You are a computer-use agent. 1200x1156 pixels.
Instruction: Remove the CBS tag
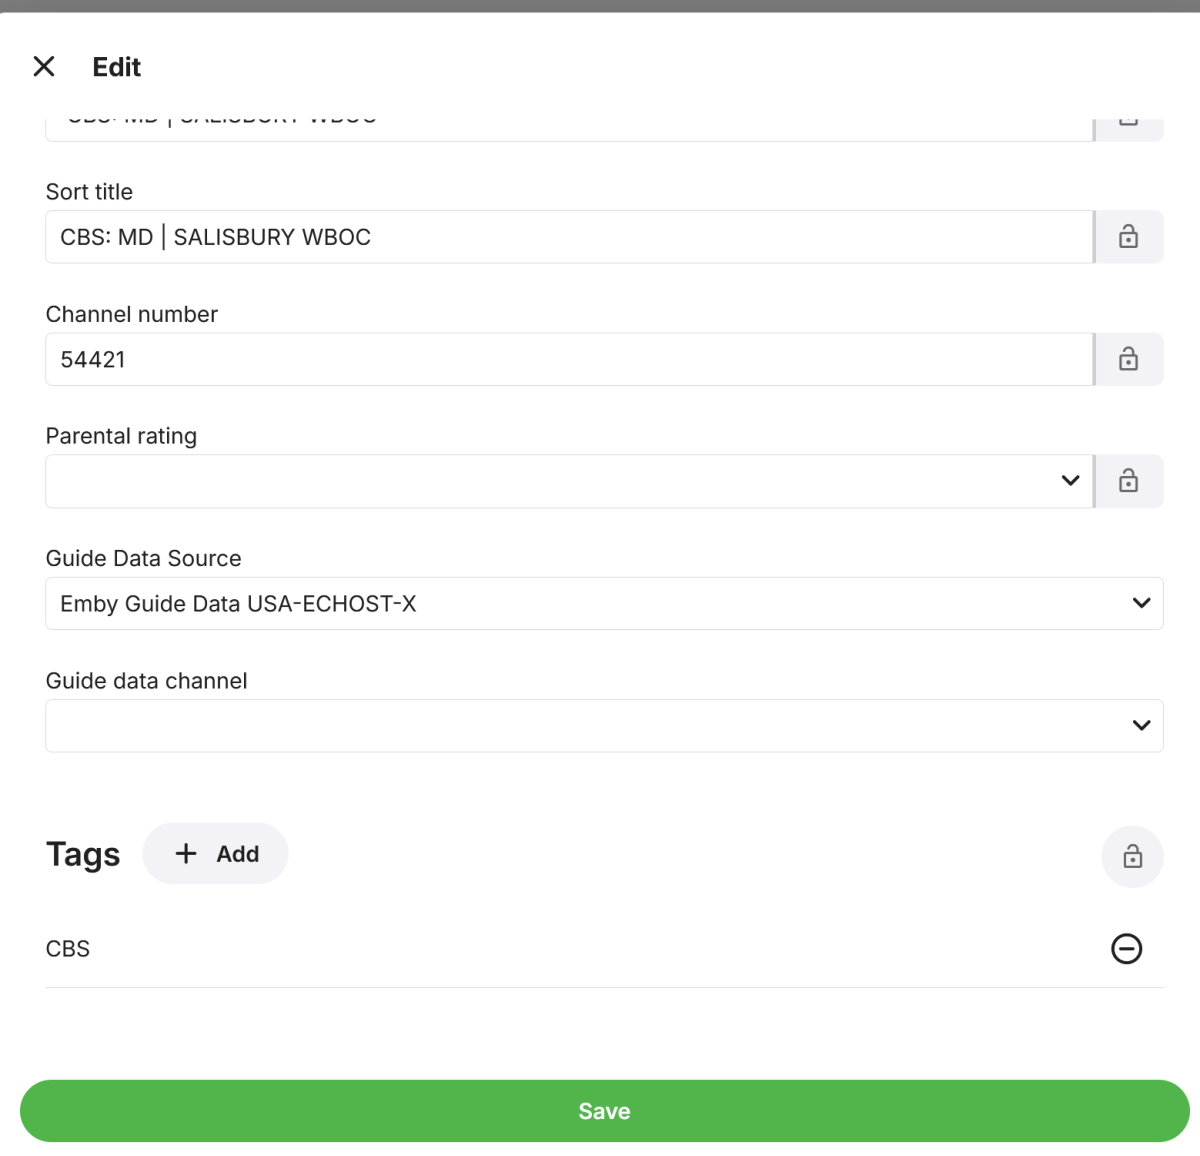pos(1126,948)
